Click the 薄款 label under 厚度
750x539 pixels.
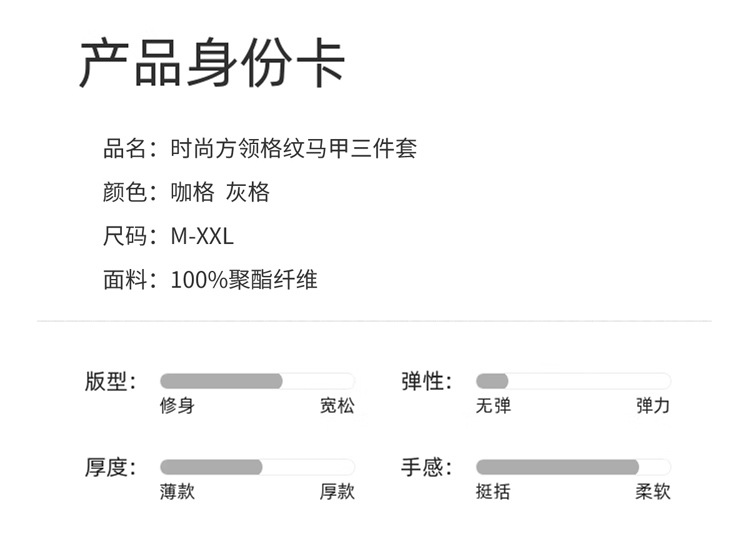(x=177, y=491)
